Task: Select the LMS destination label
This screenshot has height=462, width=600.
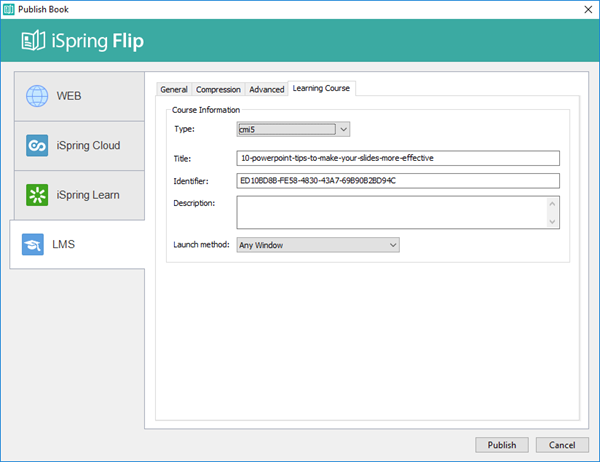Action: click(64, 244)
